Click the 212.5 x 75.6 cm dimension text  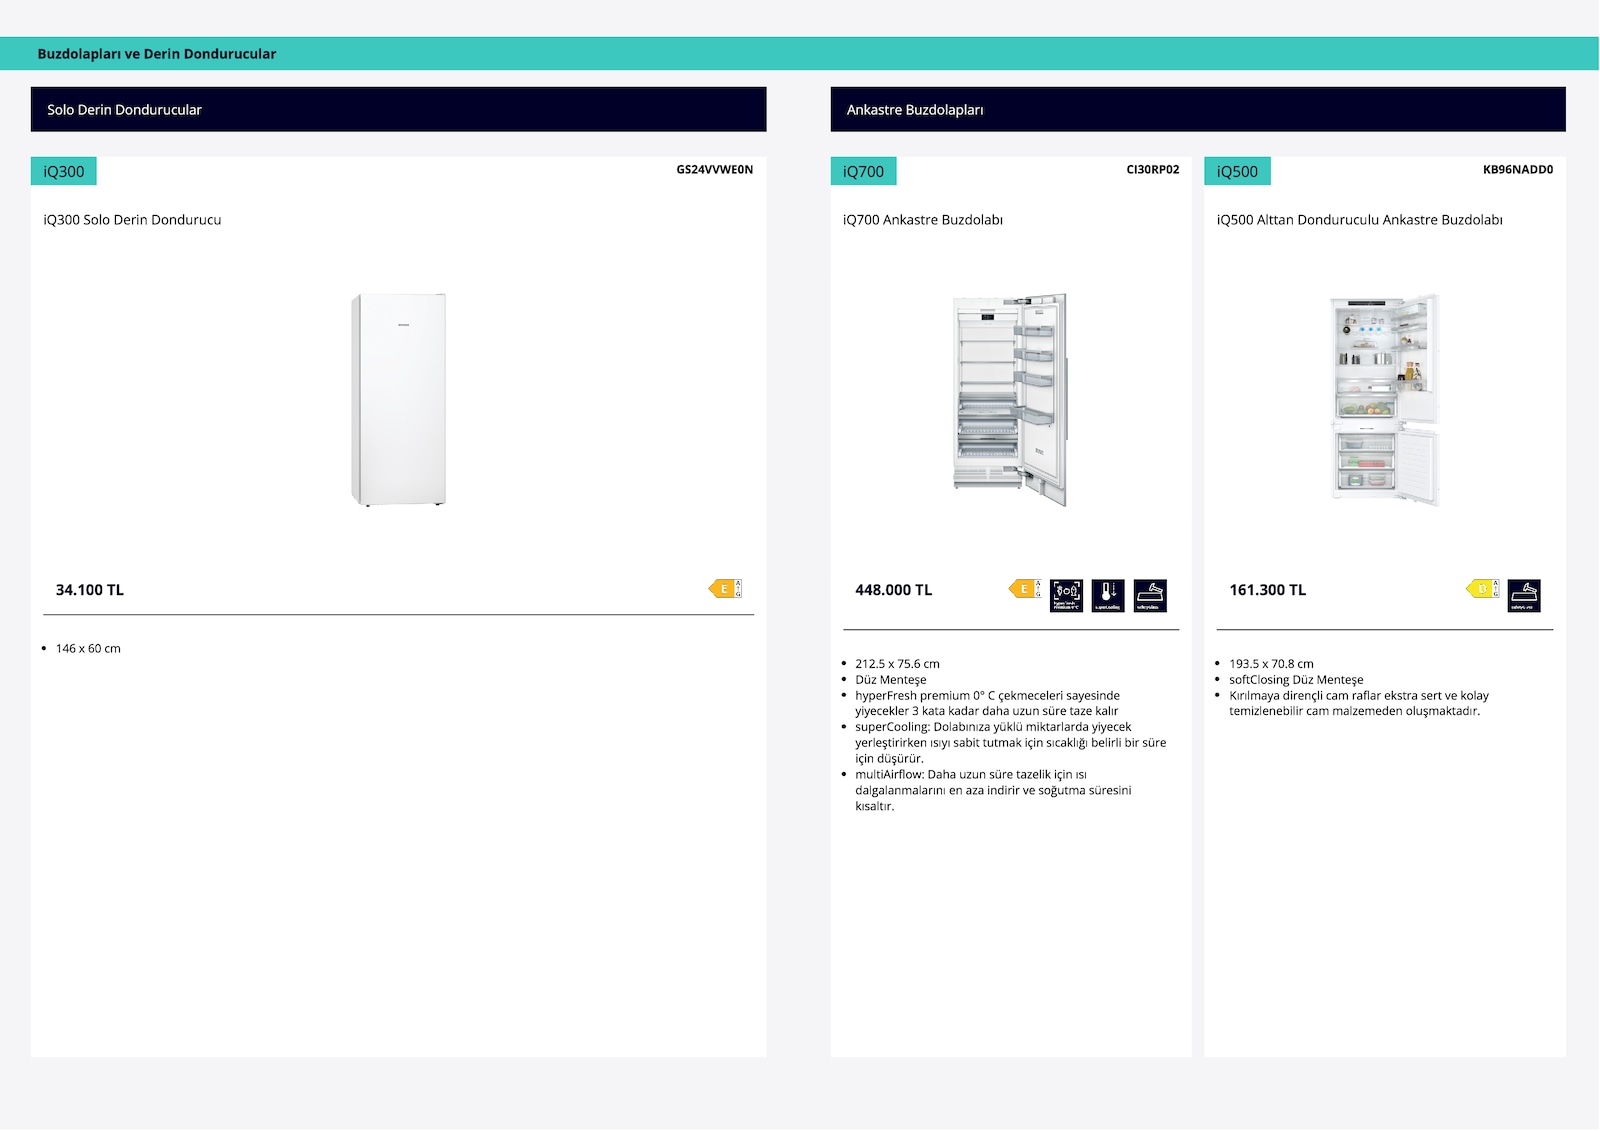(897, 664)
